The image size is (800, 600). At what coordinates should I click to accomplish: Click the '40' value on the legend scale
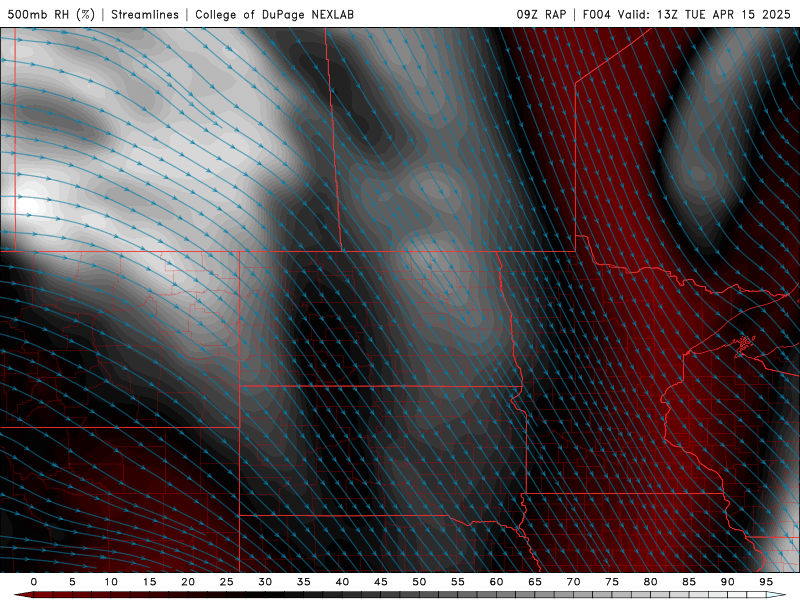point(342,582)
